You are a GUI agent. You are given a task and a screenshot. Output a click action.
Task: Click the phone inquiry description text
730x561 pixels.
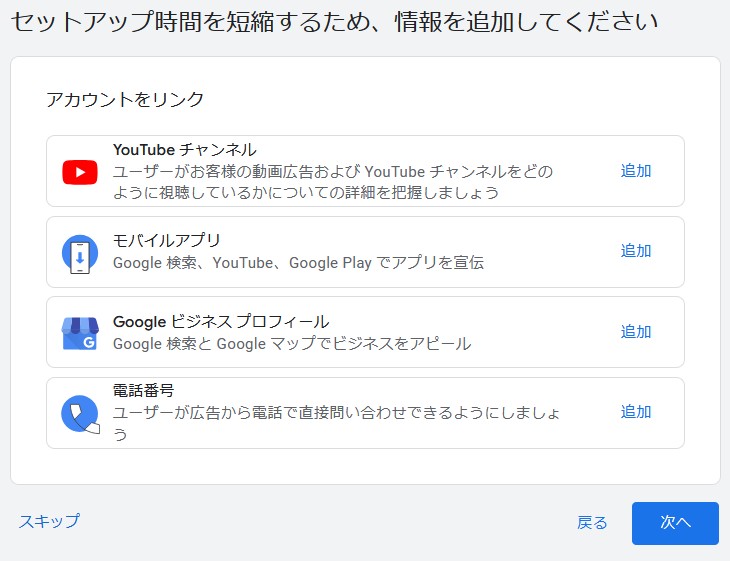[336, 423]
